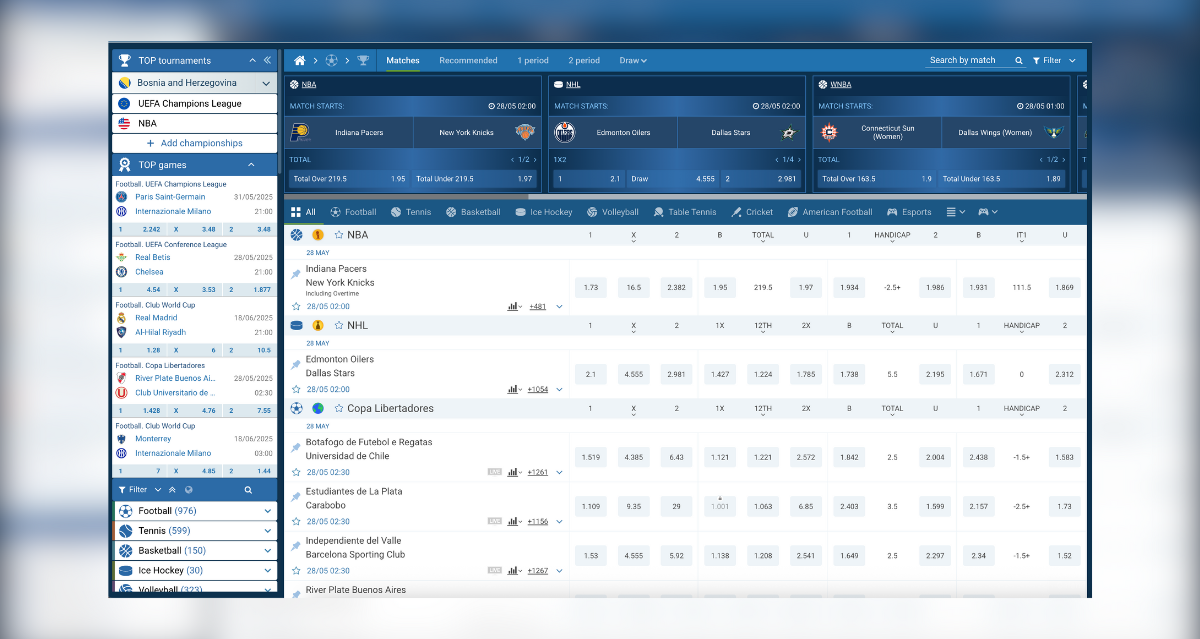
Task: Select the Football sport tab
Action: click(x=353, y=212)
